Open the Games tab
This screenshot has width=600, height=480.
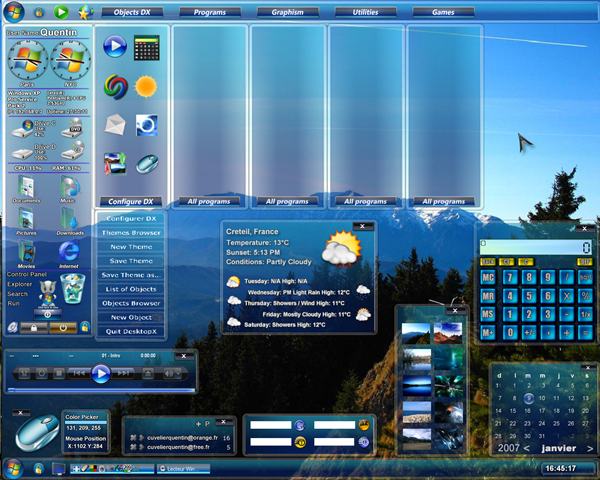click(443, 12)
